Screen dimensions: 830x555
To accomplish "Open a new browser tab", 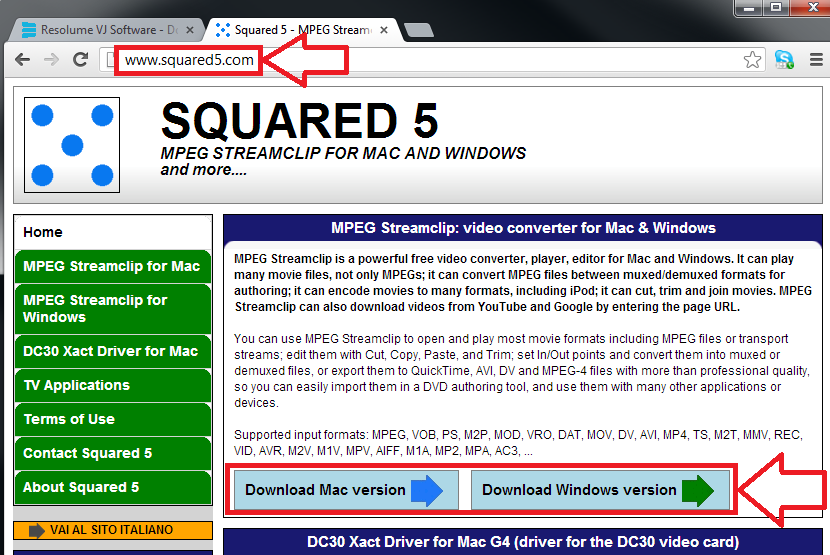I will click(419, 30).
